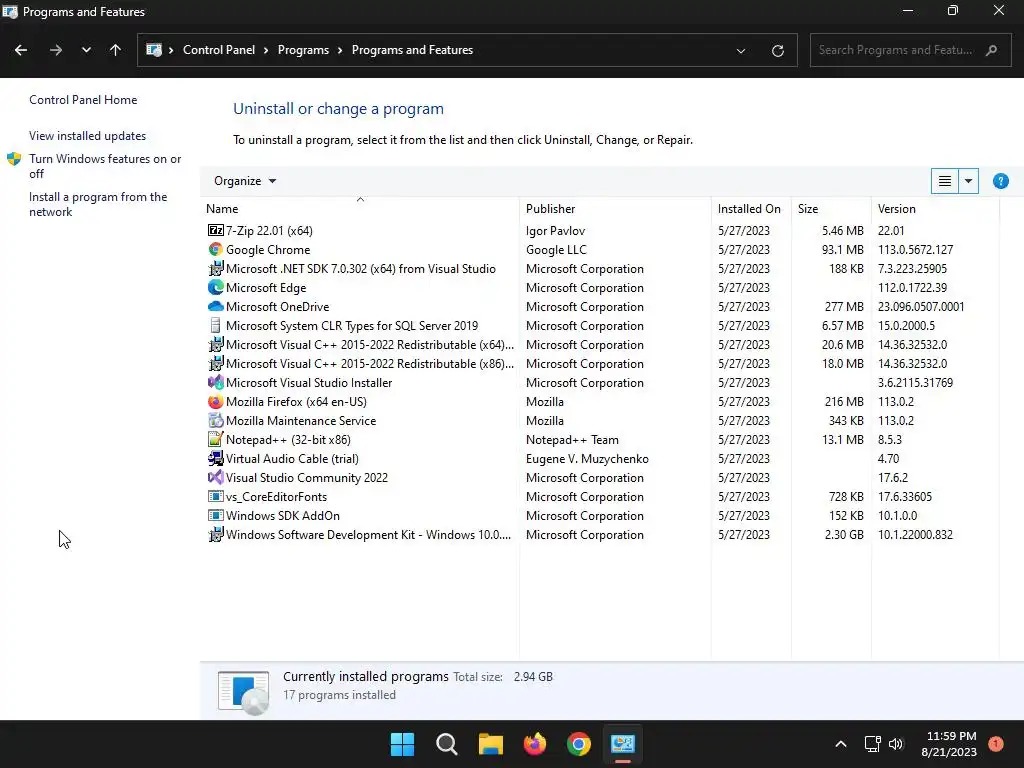
Task: Click the Control Panel icon in address bar
Action: [154, 50]
